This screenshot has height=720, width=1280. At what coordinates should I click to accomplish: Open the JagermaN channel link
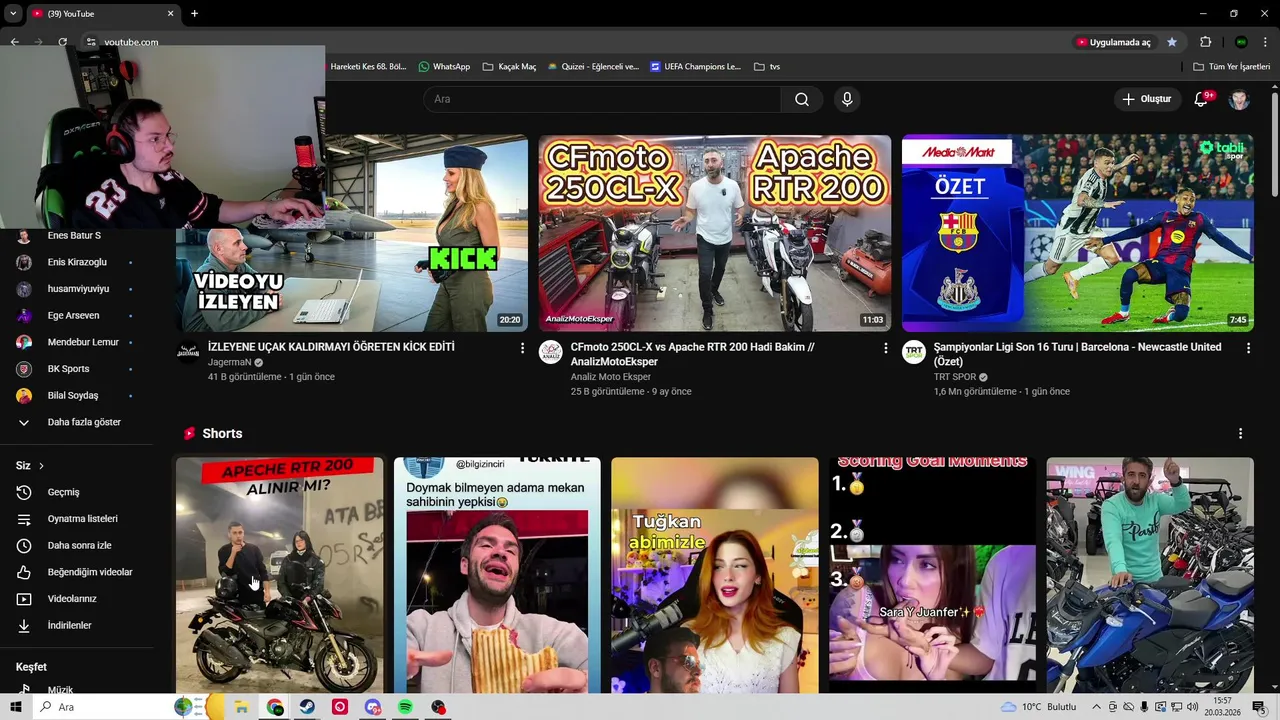pos(229,362)
